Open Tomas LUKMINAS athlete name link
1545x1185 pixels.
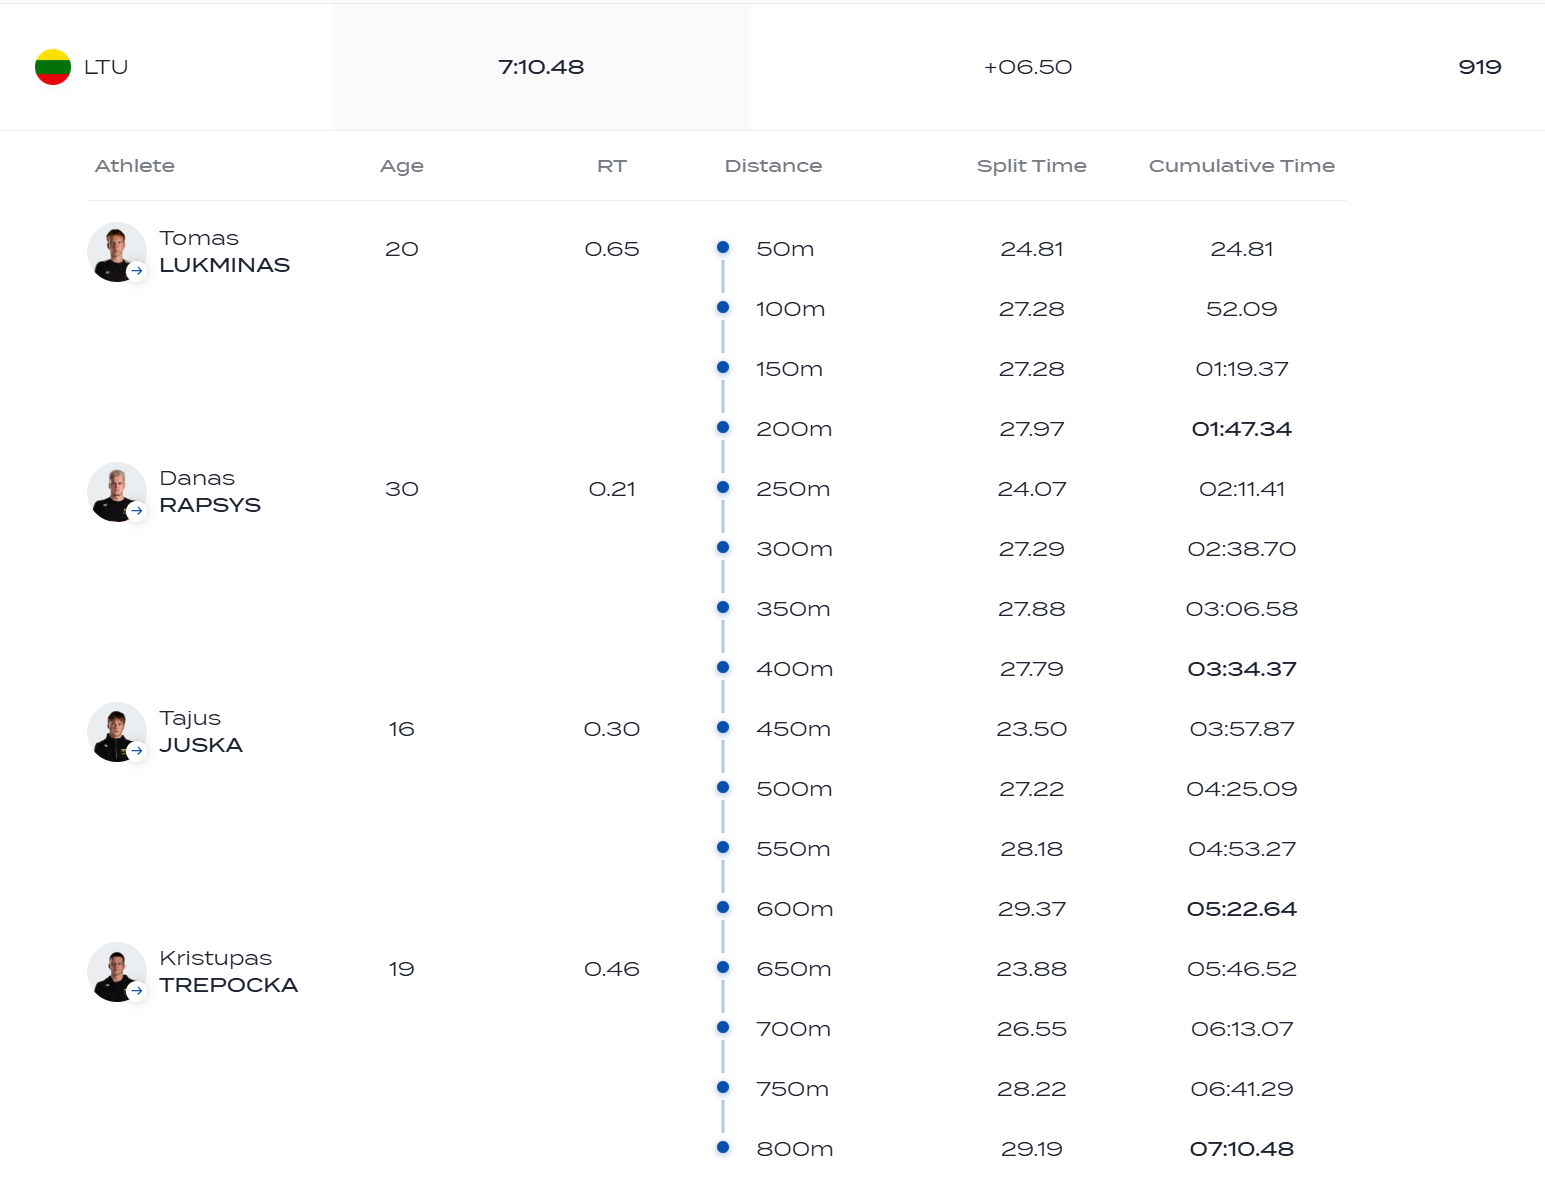coord(225,251)
